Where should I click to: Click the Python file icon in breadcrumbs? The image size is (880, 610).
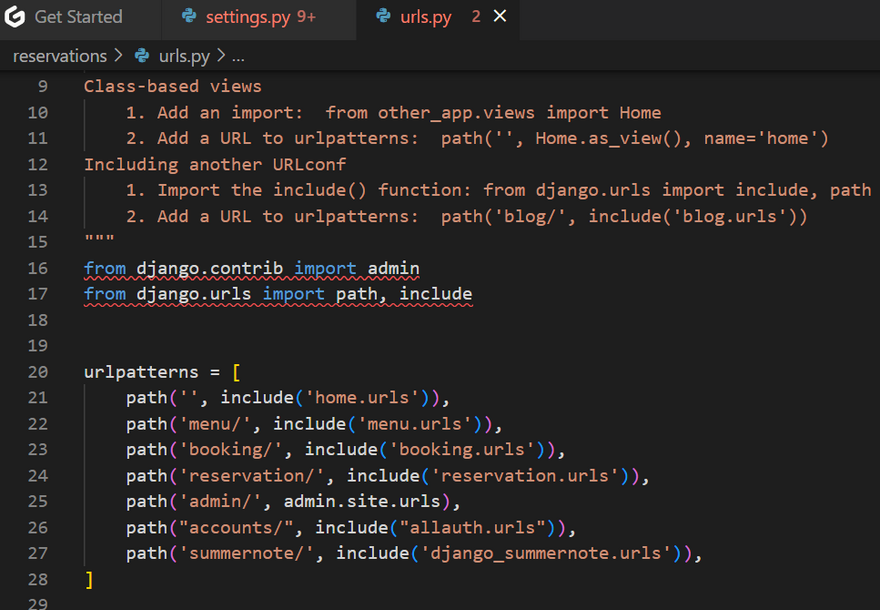tap(142, 56)
